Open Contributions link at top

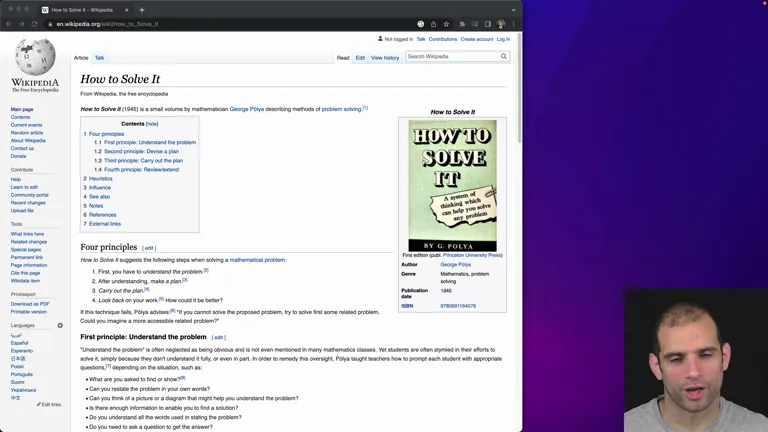(443, 39)
